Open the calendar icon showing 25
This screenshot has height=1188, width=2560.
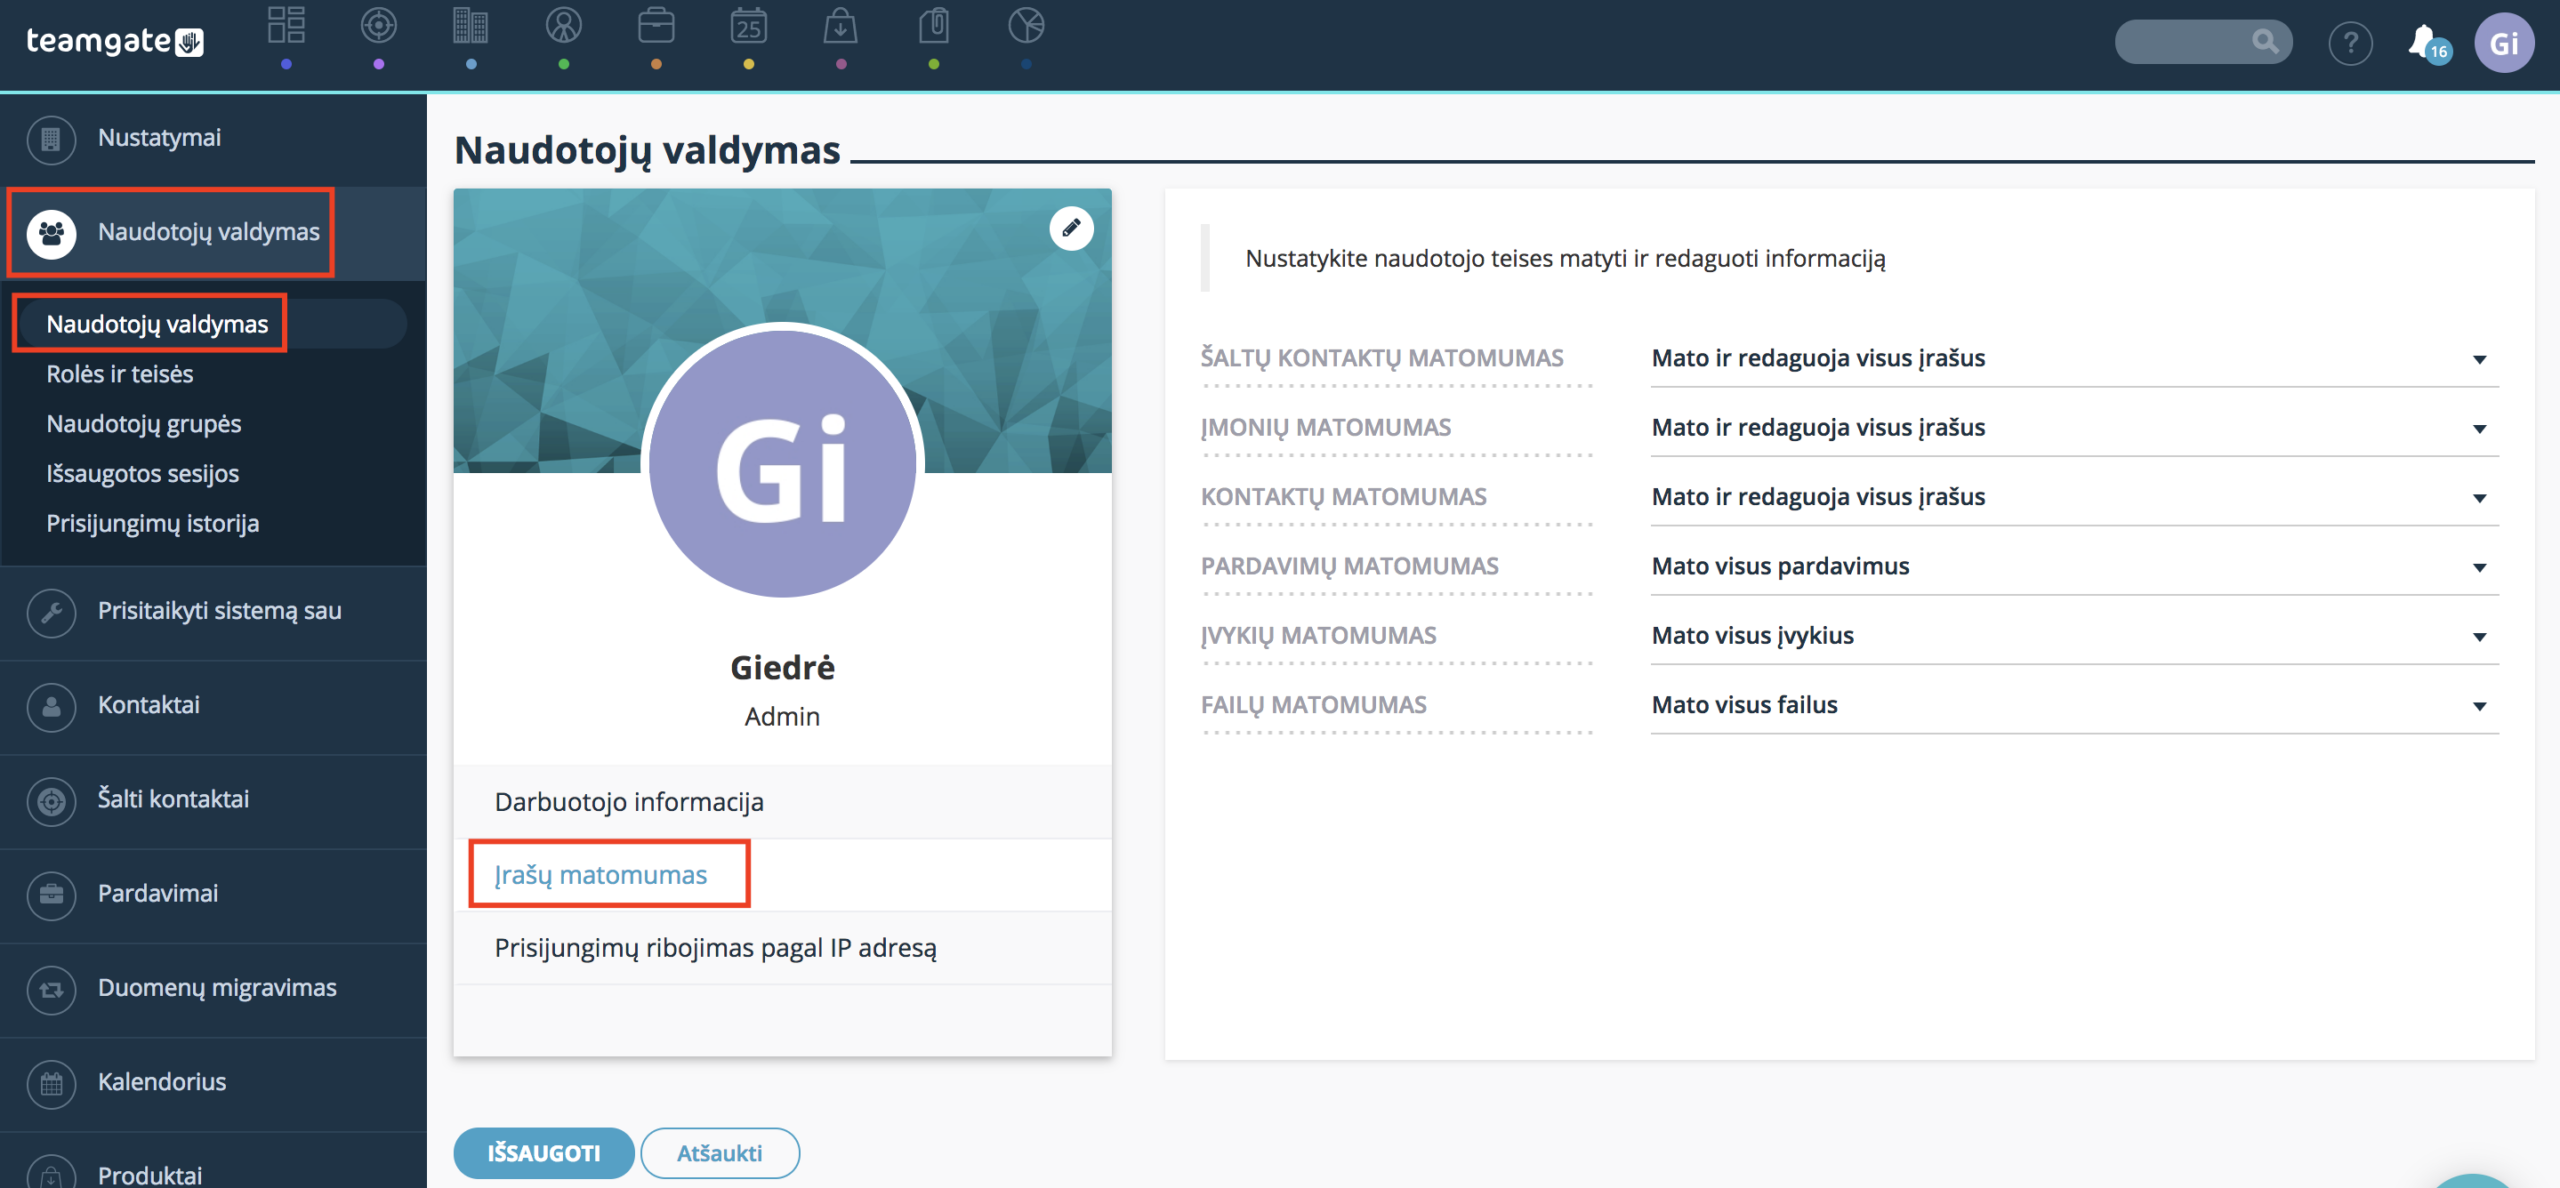click(x=749, y=25)
